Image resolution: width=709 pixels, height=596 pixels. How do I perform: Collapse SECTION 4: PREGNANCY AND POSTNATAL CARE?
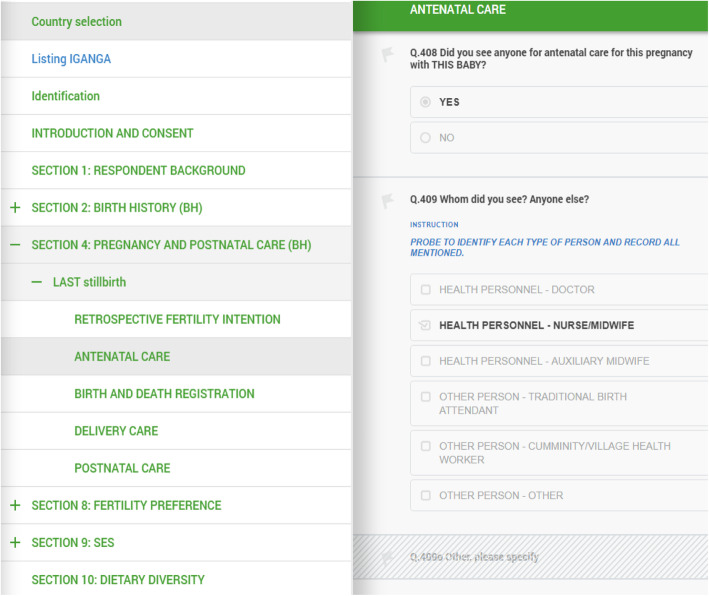15,245
